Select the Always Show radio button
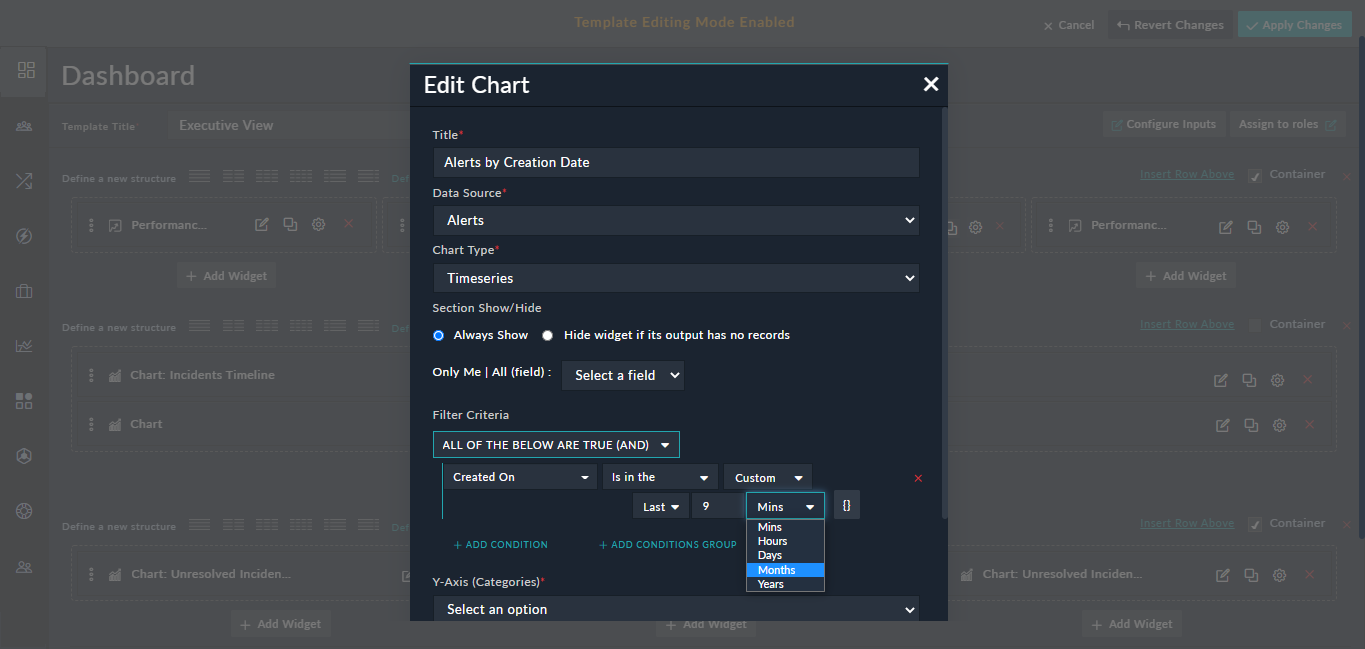Viewport: 1365px width, 649px height. 438,335
